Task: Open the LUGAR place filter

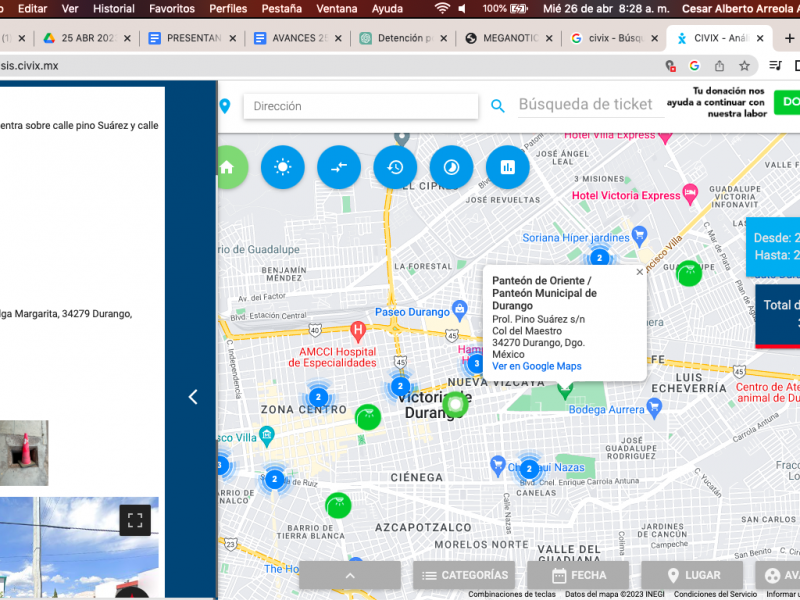Action: tap(692, 576)
